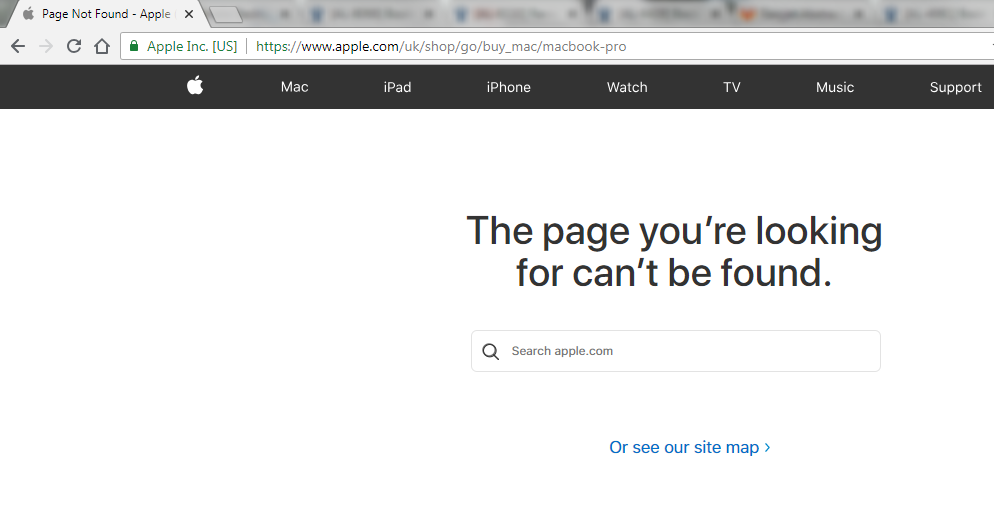Open the Support menu item
Viewport: 994px width, 508px height.
click(x=955, y=88)
